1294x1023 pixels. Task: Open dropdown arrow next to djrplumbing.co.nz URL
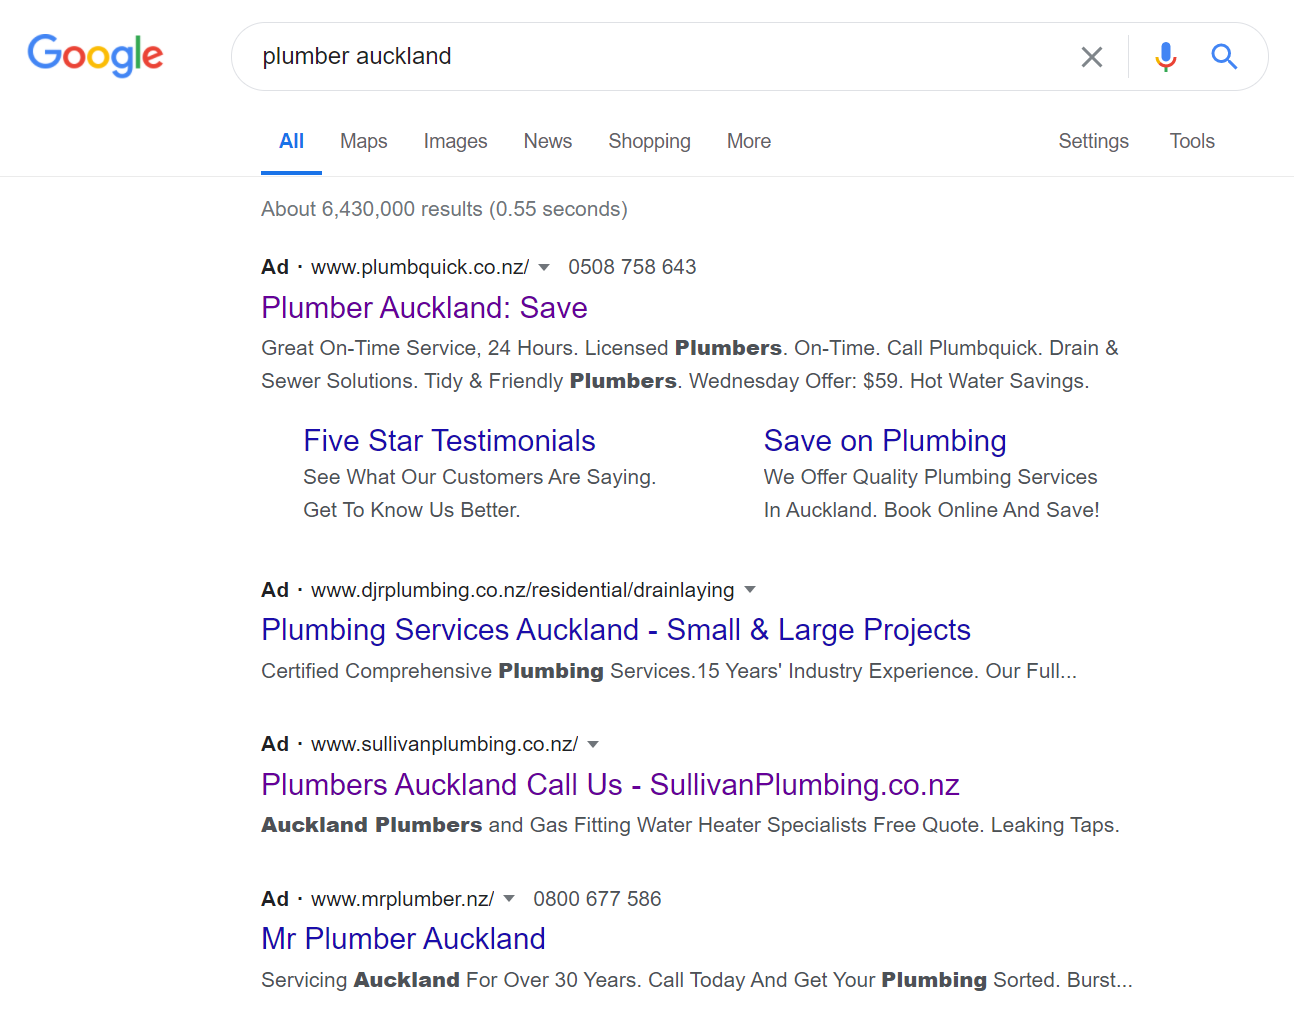(750, 590)
